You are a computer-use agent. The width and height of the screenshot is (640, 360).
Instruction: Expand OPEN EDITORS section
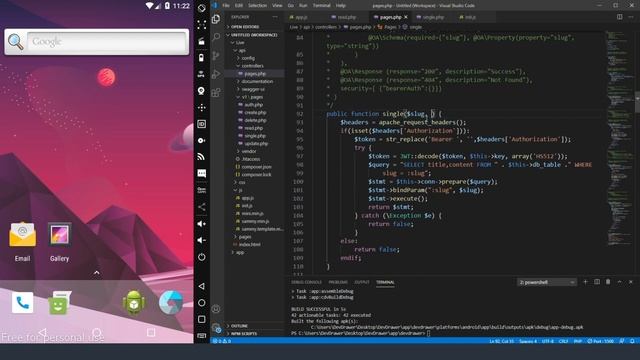[x=245, y=27]
